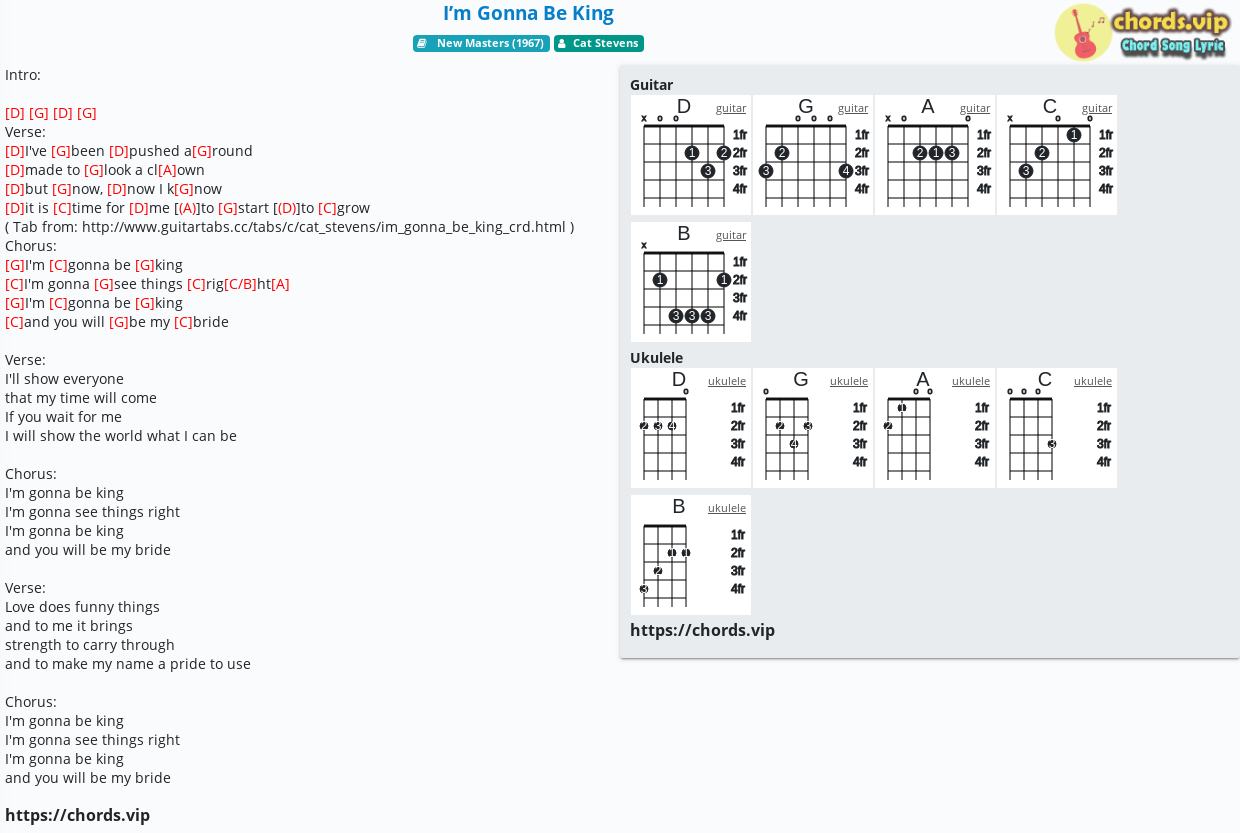Open ukulele link above G chord diagram

point(849,381)
